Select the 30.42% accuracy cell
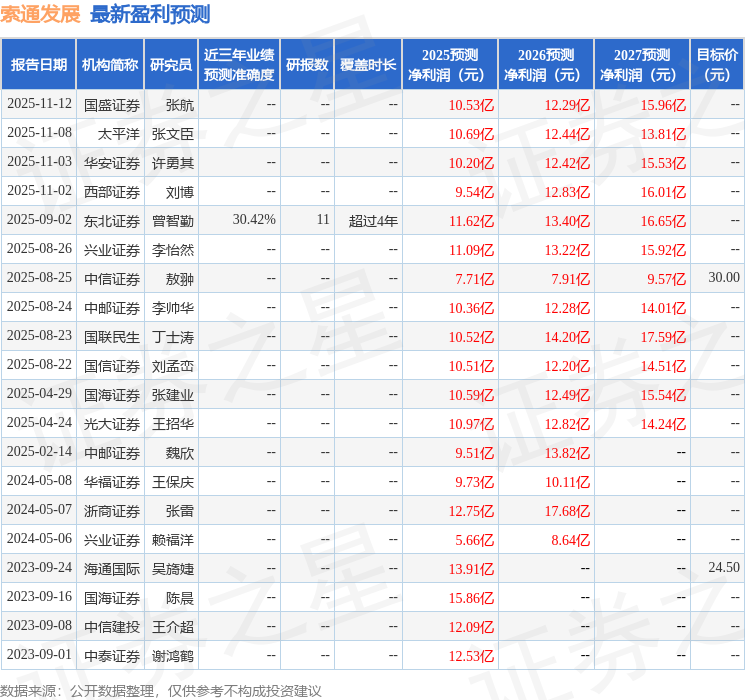Image resolution: width=745 pixels, height=700 pixels. coord(254,220)
